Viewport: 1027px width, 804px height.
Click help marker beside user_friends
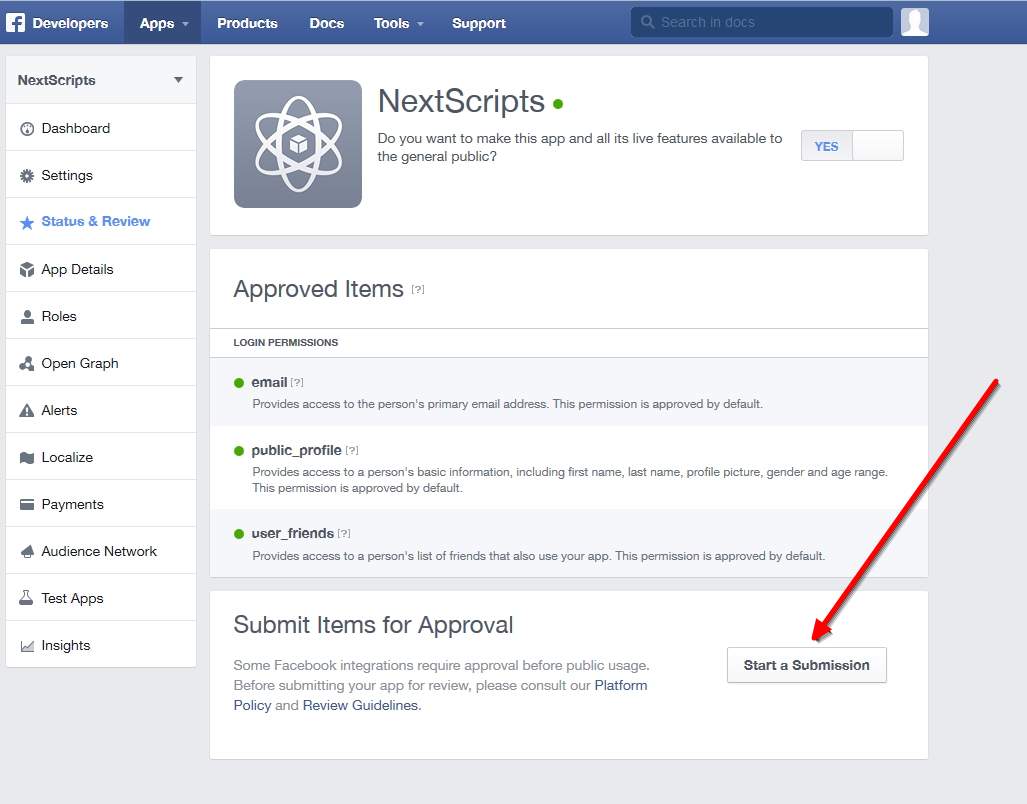(344, 534)
